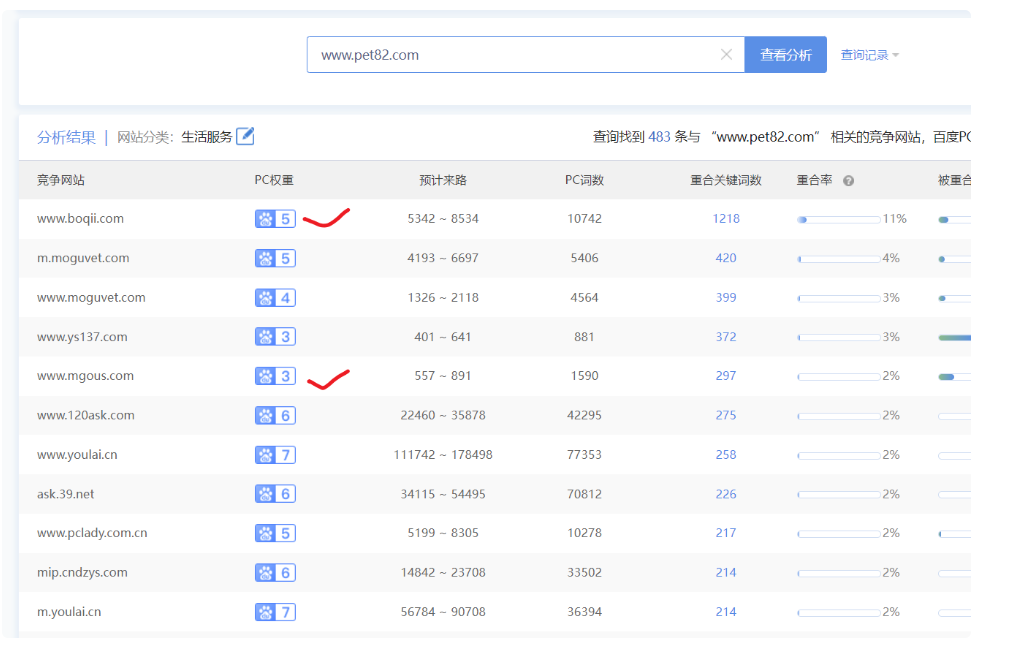1017x646 pixels.
Task: Click the 查看分析 button
Action: coord(785,54)
